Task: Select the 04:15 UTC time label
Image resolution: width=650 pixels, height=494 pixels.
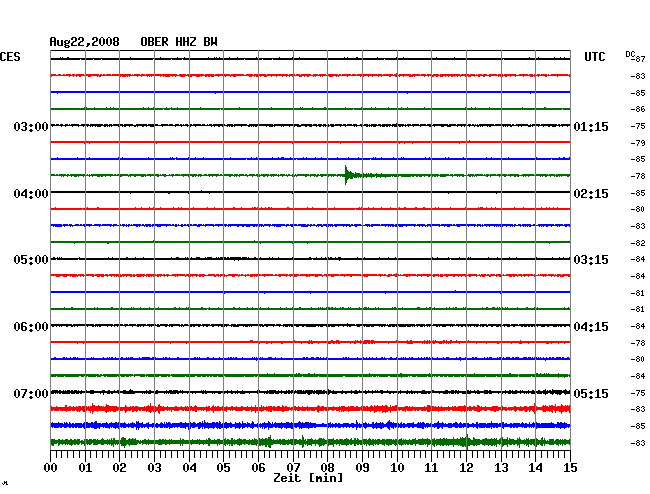Action: pos(591,327)
